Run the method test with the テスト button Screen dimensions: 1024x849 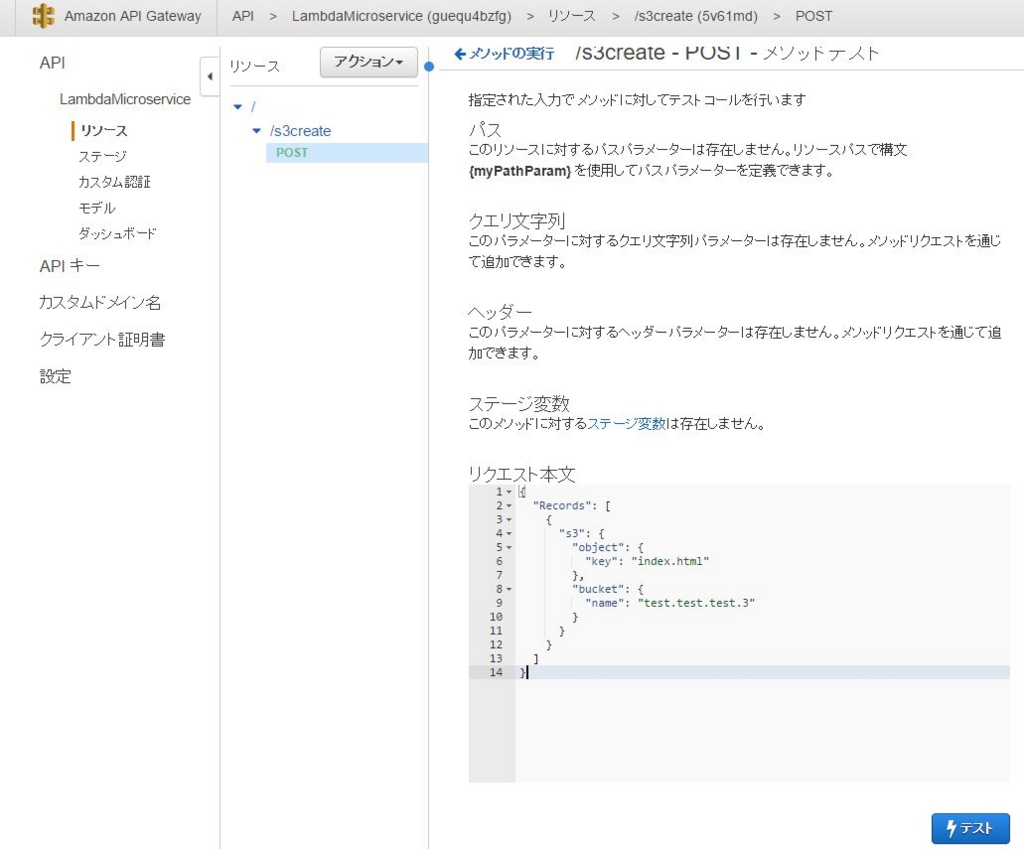[x=970, y=828]
